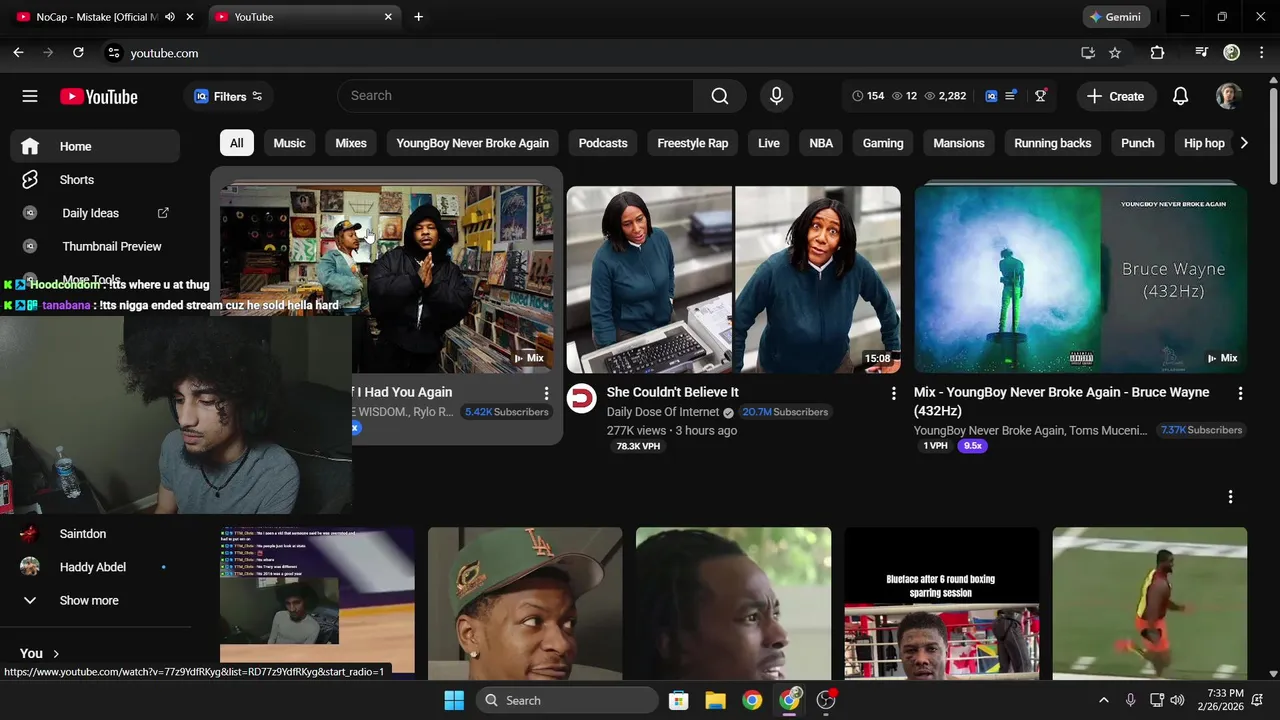
Task: Select the Hip hop chip
Action: [1204, 143]
